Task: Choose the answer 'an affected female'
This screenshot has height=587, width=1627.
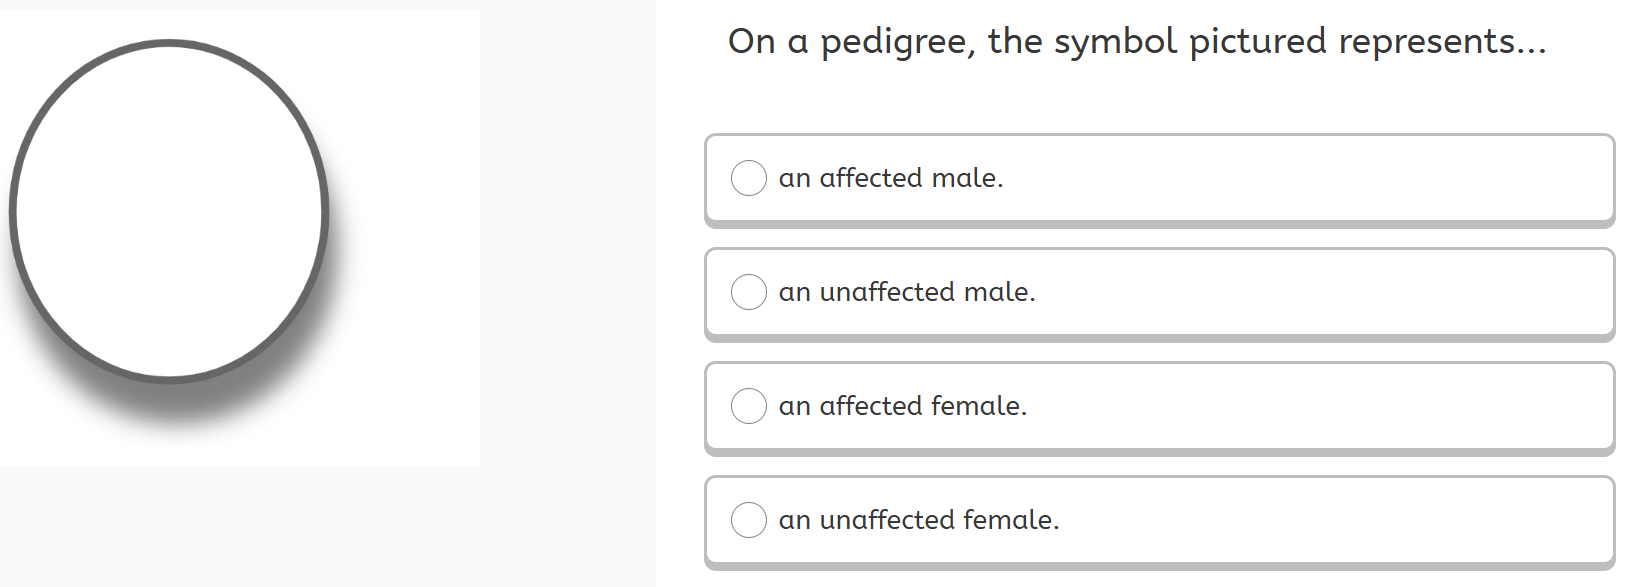Action: [903, 406]
